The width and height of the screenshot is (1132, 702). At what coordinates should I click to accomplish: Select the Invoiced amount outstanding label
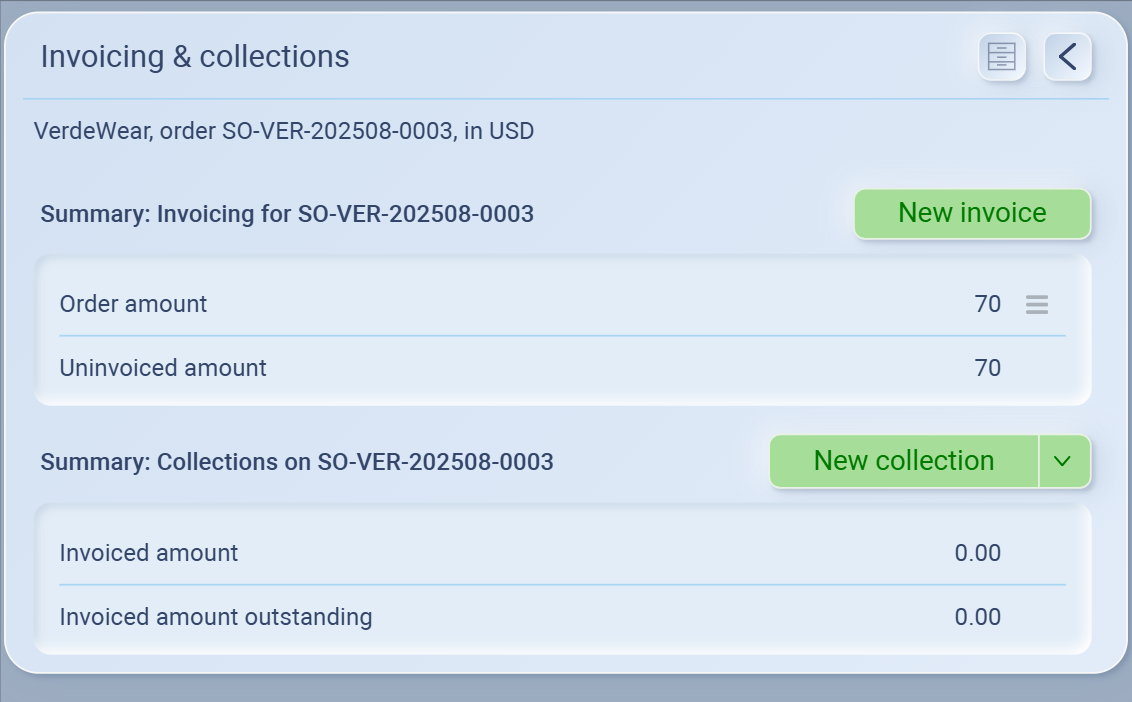pyautogui.click(x=216, y=617)
